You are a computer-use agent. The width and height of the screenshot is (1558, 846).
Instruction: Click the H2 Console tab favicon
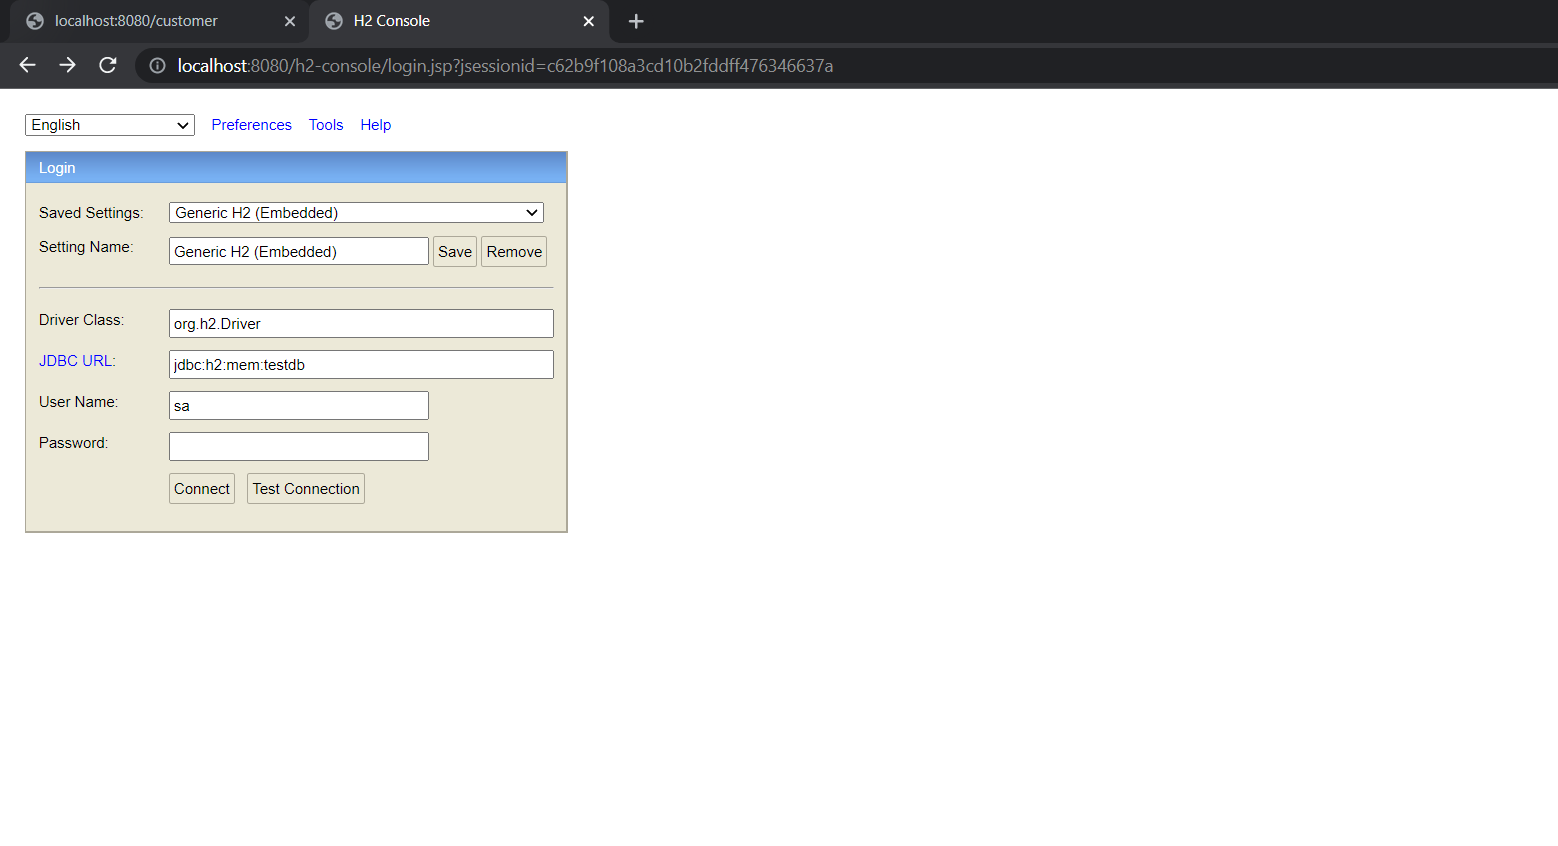pyautogui.click(x=333, y=20)
